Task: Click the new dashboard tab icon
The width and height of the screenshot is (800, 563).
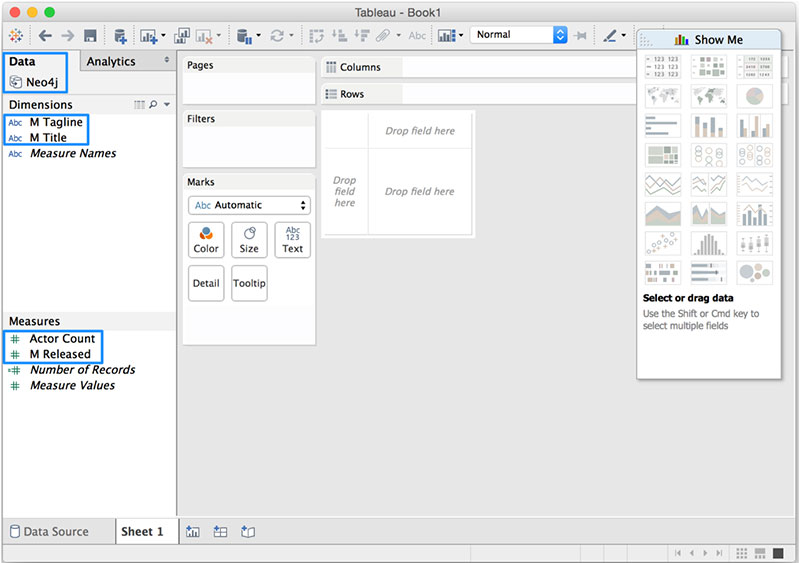Action: pos(220,531)
